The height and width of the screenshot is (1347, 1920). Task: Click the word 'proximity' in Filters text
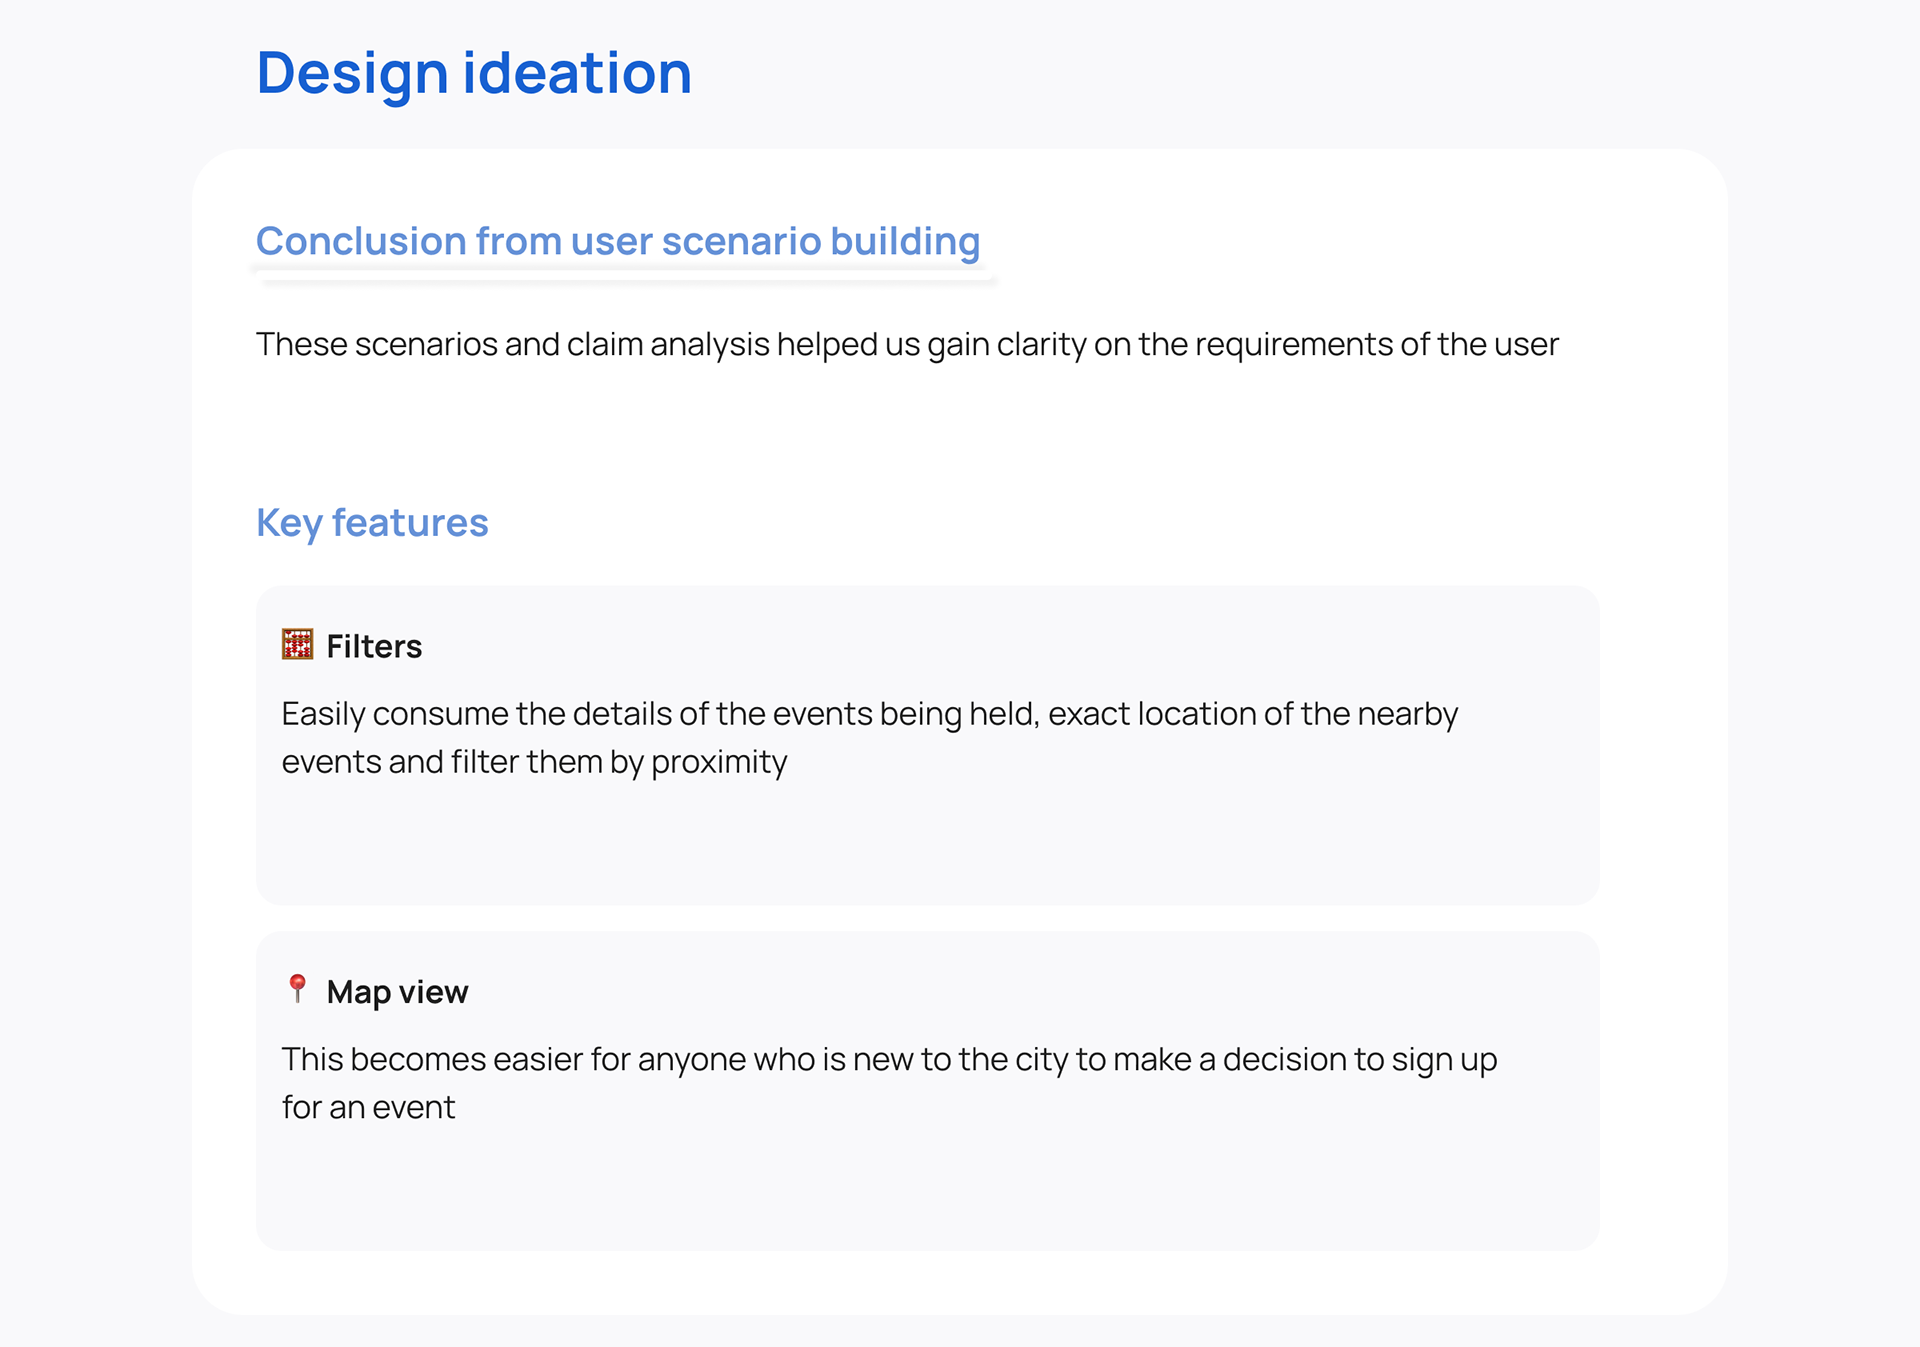(x=718, y=763)
